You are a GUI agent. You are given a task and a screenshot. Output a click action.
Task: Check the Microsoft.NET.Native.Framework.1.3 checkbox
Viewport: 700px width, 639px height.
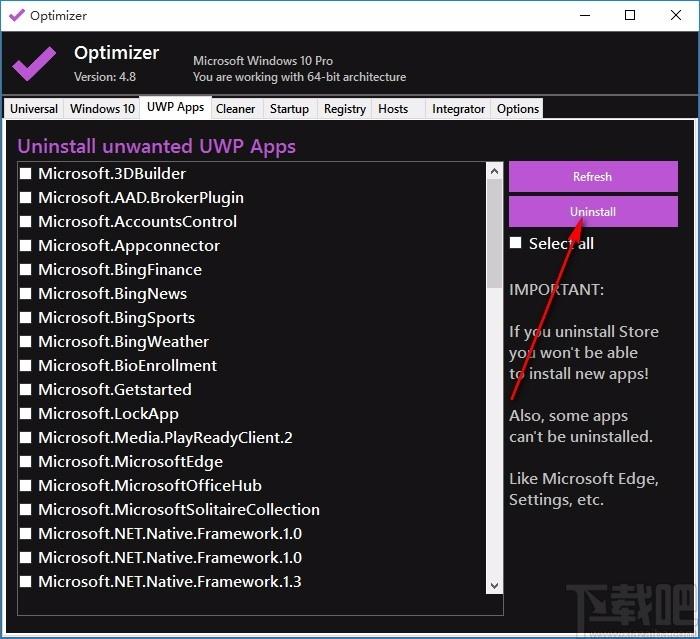[x=26, y=581]
